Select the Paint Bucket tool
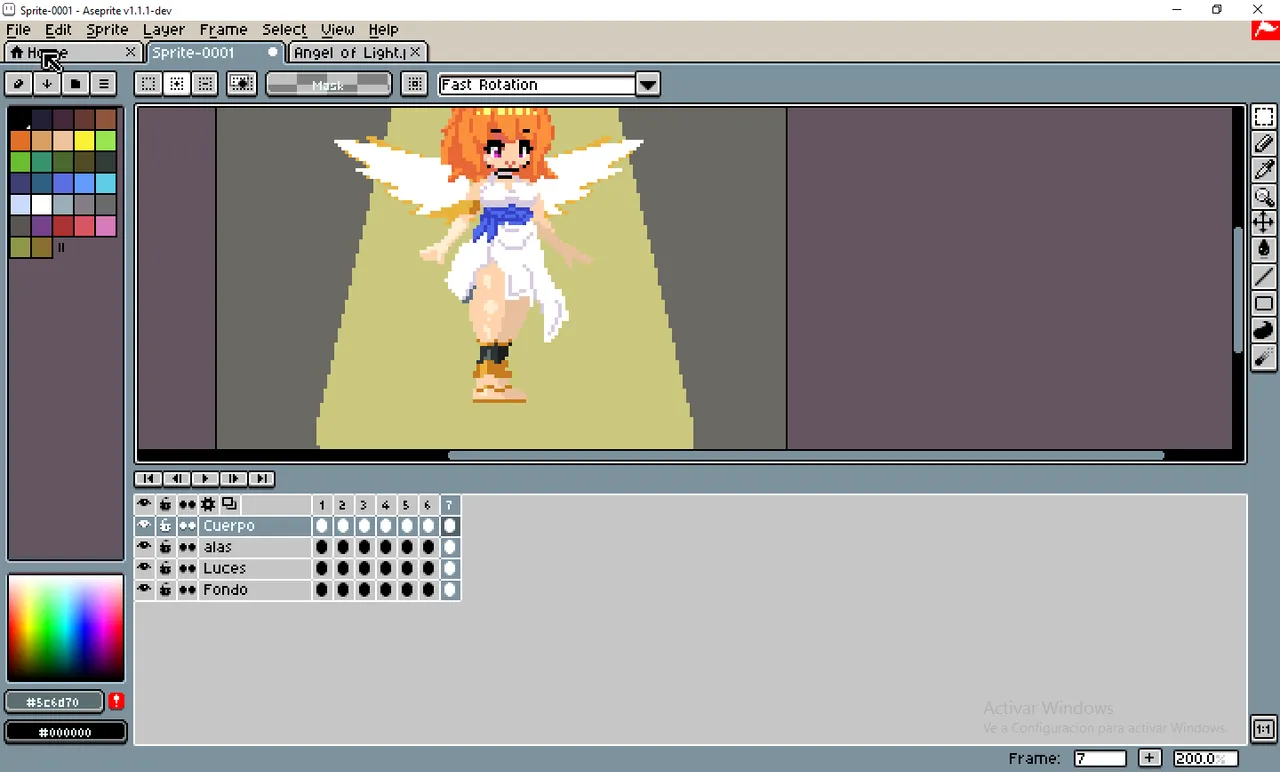This screenshot has height=772, width=1280. pyautogui.click(x=1264, y=250)
